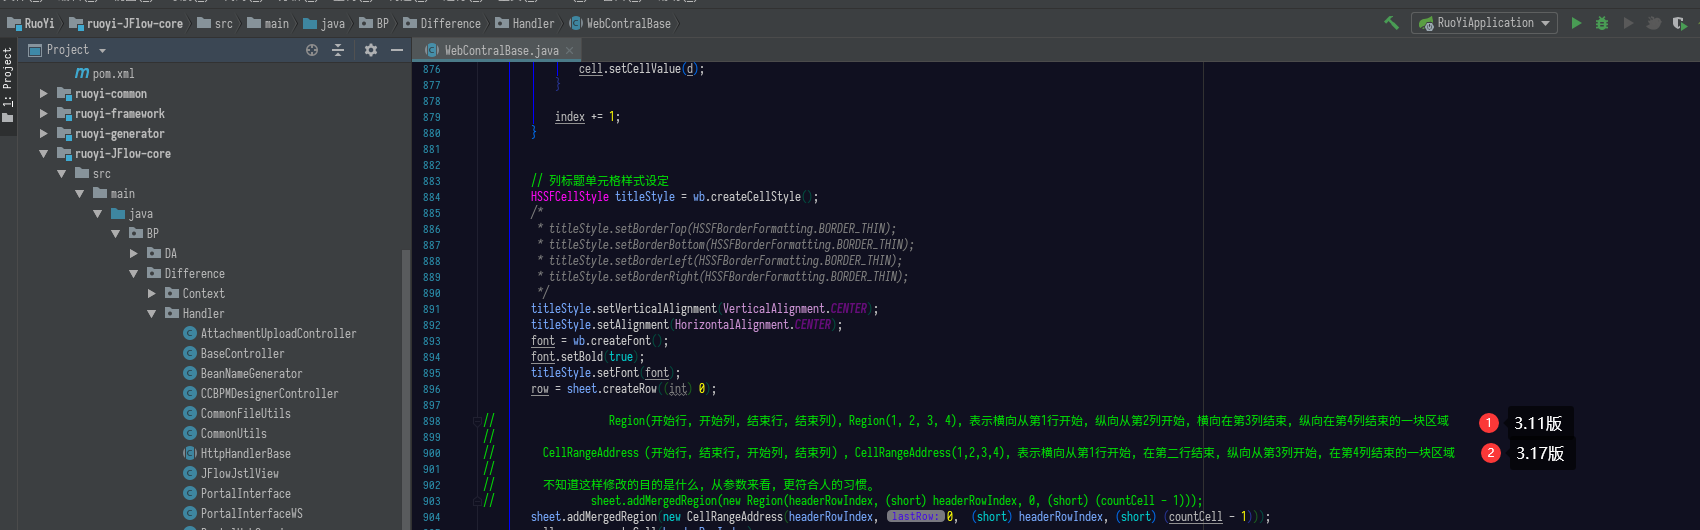Open PortalInterfaceWS class file
Viewport: 1700px width, 530px height.
pyautogui.click(x=242, y=514)
